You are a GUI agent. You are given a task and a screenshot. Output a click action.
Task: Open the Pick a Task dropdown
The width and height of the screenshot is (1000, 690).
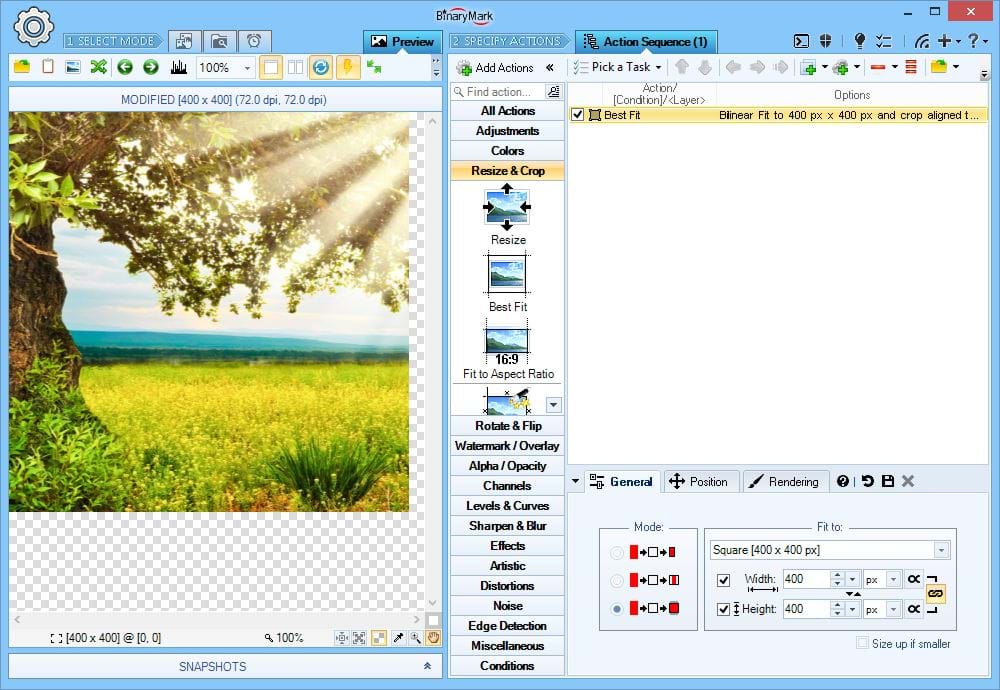click(x=618, y=67)
